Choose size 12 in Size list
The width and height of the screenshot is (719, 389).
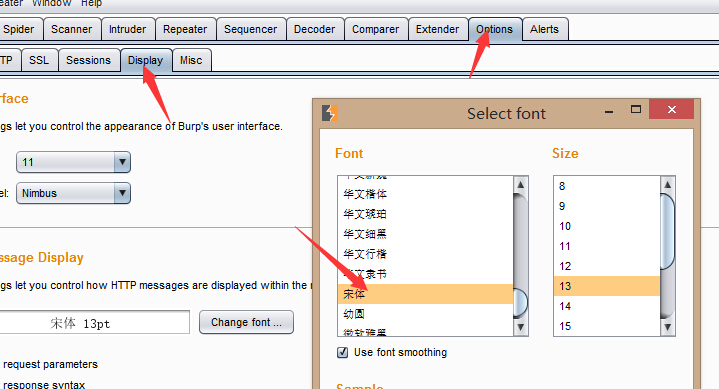[607, 266]
